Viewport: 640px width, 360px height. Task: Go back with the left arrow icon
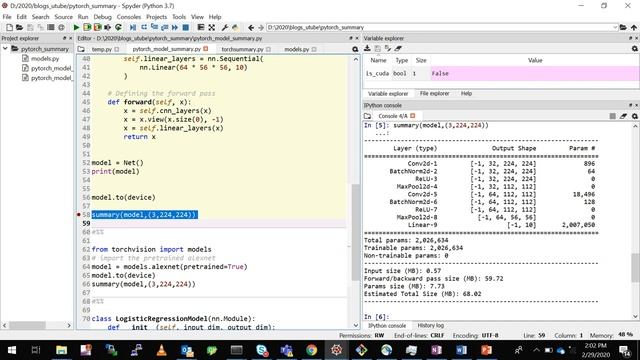point(251,27)
